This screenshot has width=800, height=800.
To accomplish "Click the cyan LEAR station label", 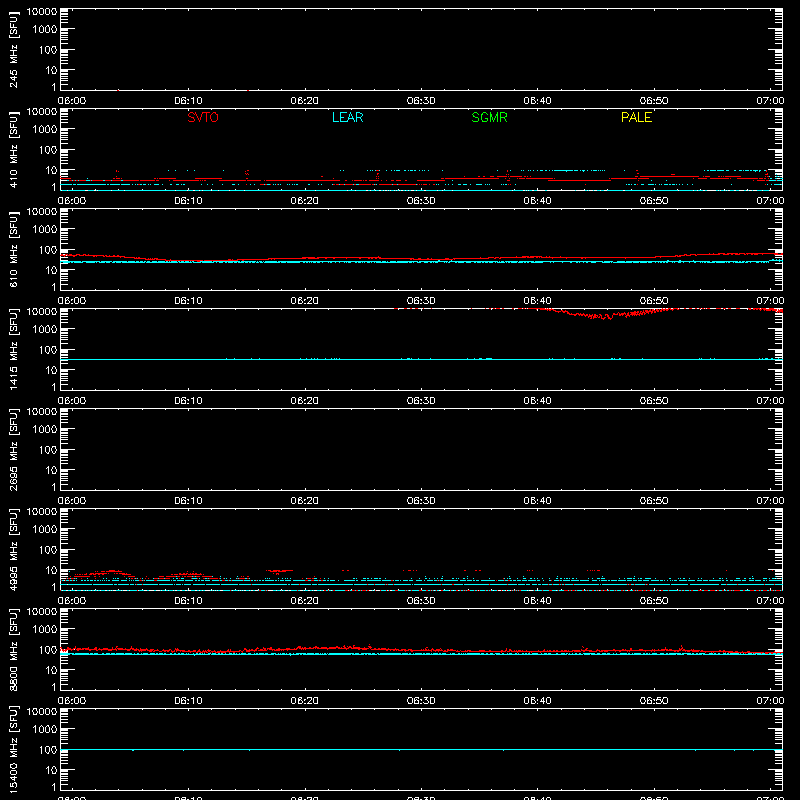I will (347, 117).
